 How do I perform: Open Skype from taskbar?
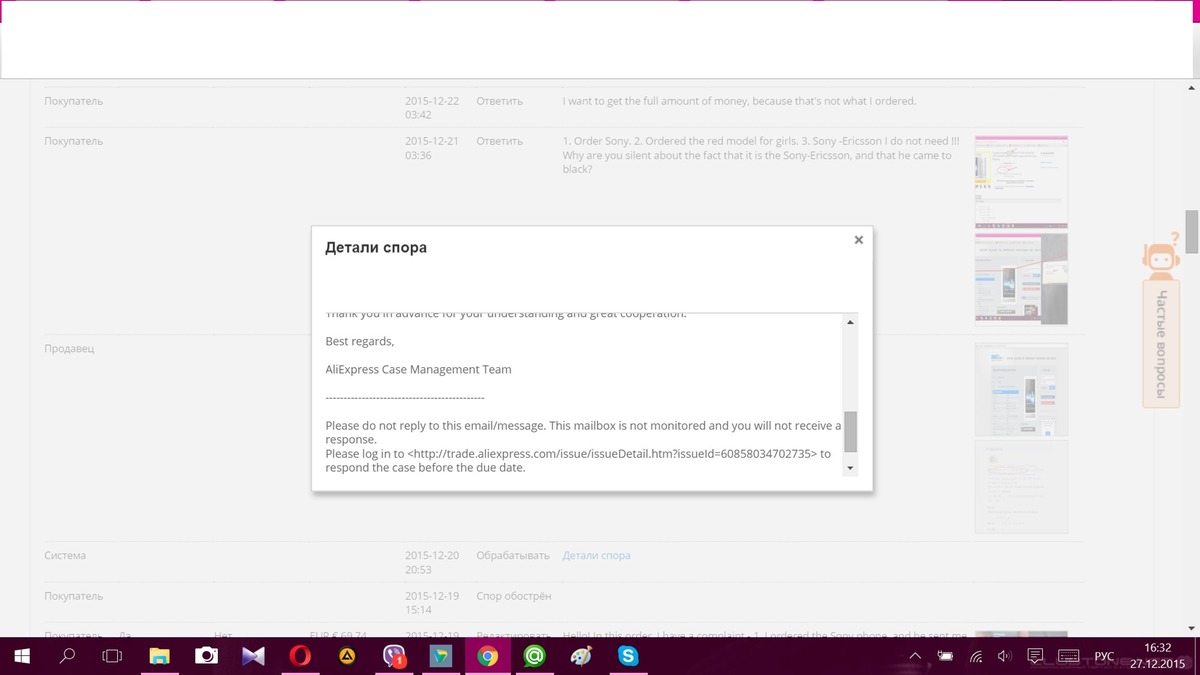[628, 656]
